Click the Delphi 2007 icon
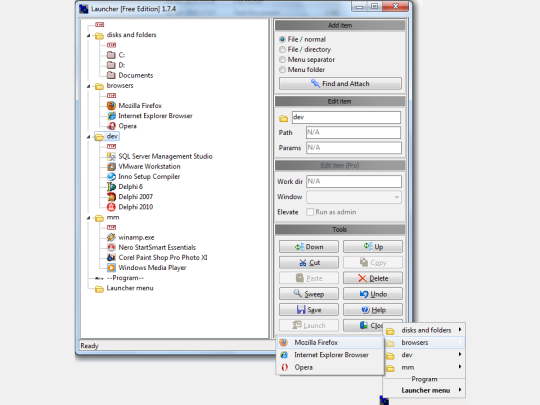The height and width of the screenshot is (405, 540). pyautogui.click(x=111, y=197)
